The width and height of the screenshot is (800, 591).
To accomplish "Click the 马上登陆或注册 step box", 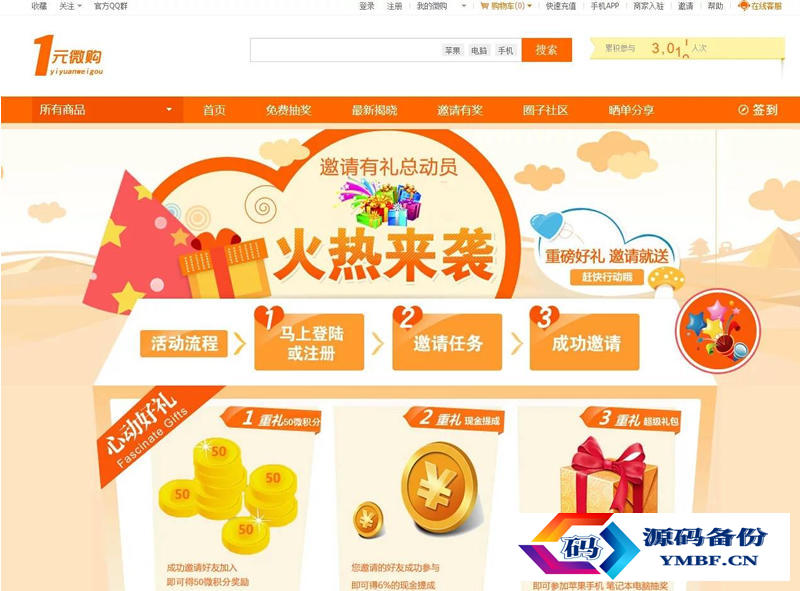I will [309, 342].
